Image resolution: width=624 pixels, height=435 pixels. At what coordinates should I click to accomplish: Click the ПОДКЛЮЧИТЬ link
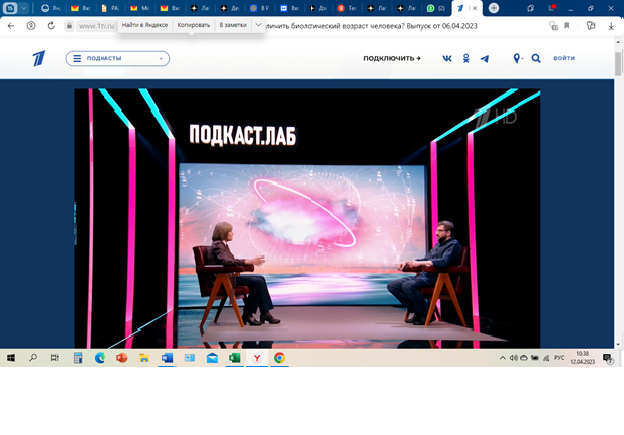392,58
